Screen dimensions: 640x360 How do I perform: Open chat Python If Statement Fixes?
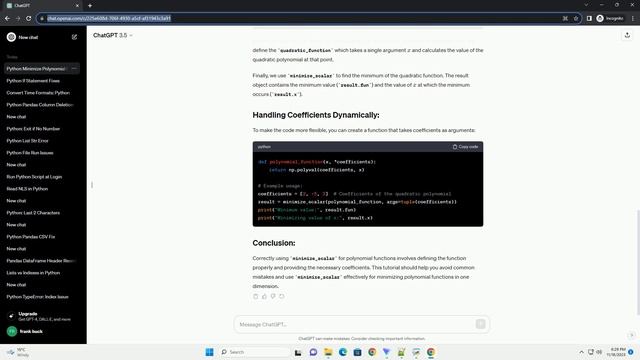click(x=33, y=81)
